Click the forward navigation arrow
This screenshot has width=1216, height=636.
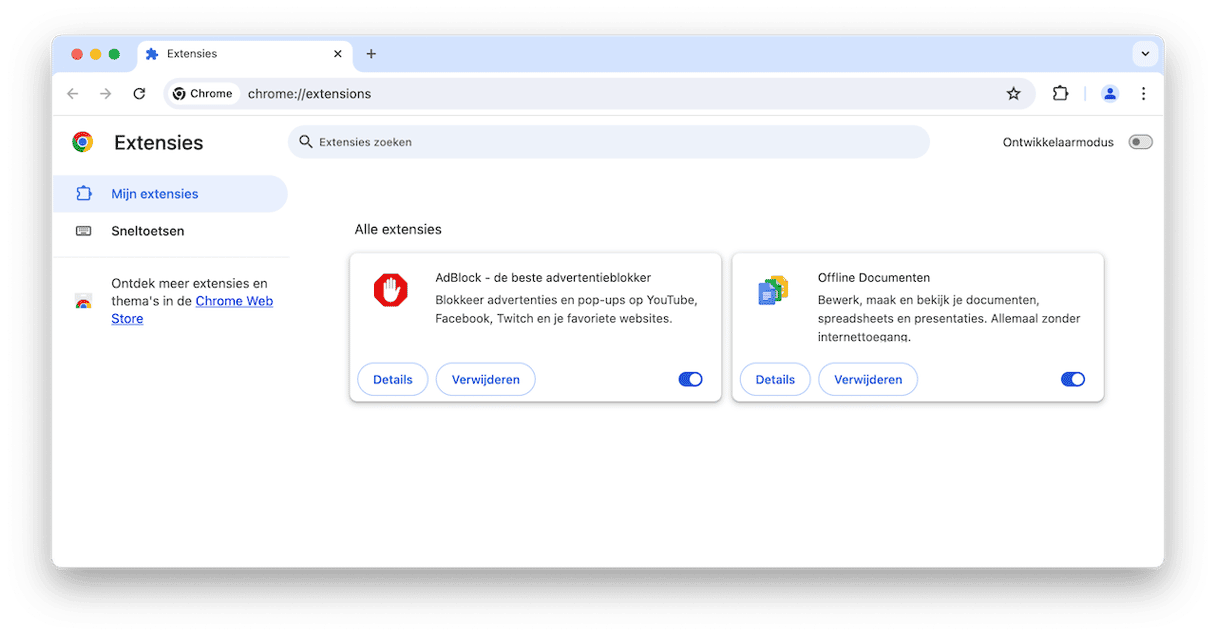[105, 94]
